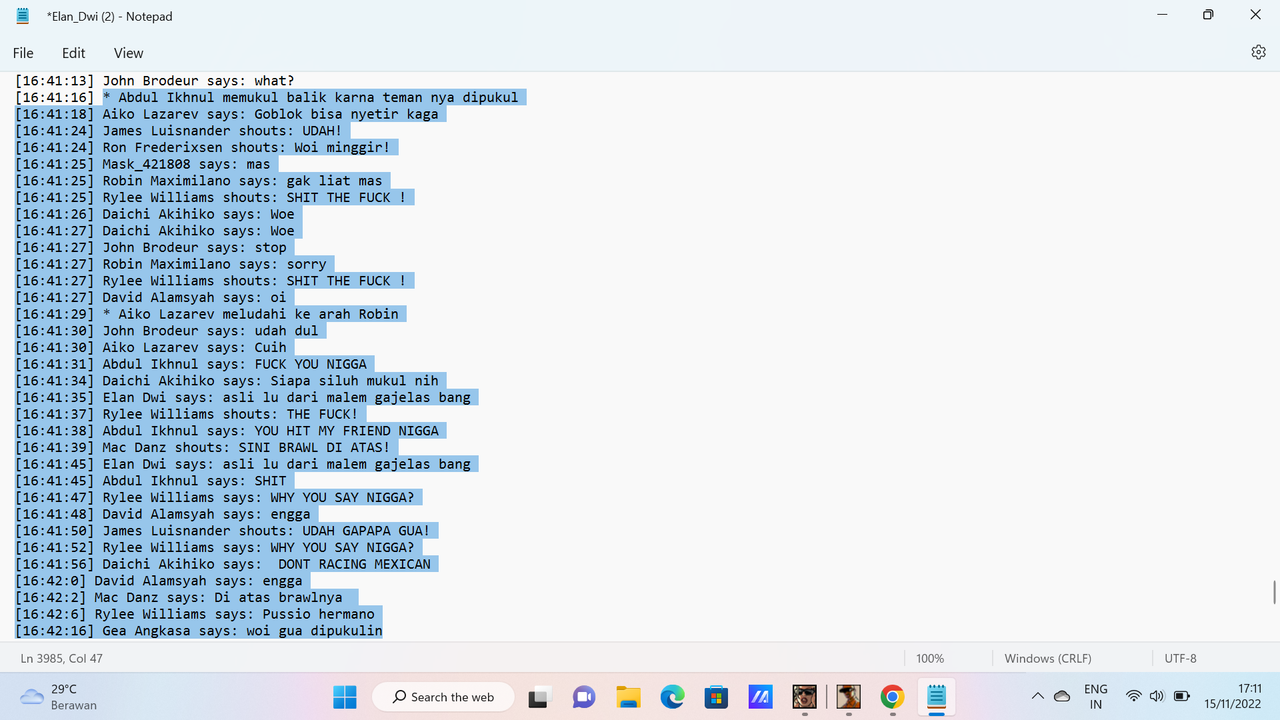Click line 'Aiko Lazarev says: Cuih'
This screenshot has width=1280, height=720.
pyautogui.click(x=151, y=347)
